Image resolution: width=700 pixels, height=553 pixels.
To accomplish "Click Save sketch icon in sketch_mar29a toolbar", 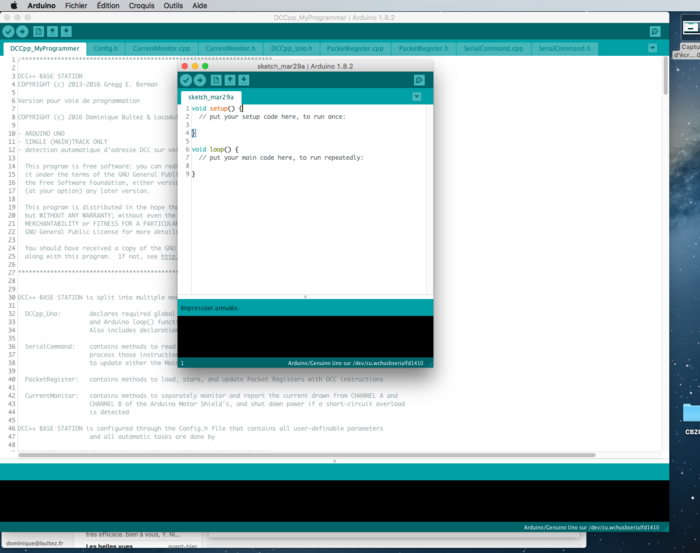I will point(244,80).
